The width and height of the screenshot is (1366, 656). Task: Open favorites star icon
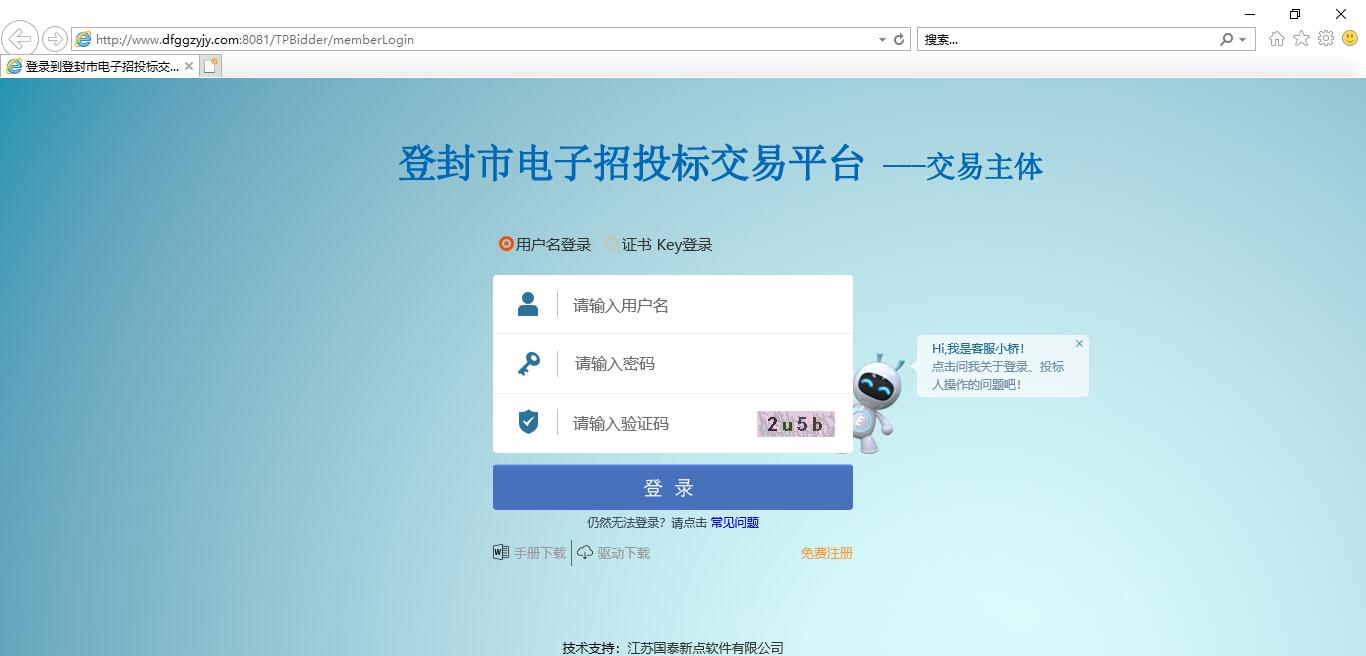(1301, 39)
